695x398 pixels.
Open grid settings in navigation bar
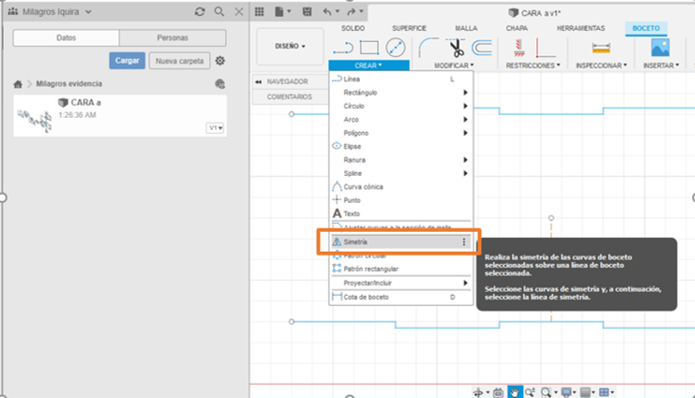(x=587, y=392)
